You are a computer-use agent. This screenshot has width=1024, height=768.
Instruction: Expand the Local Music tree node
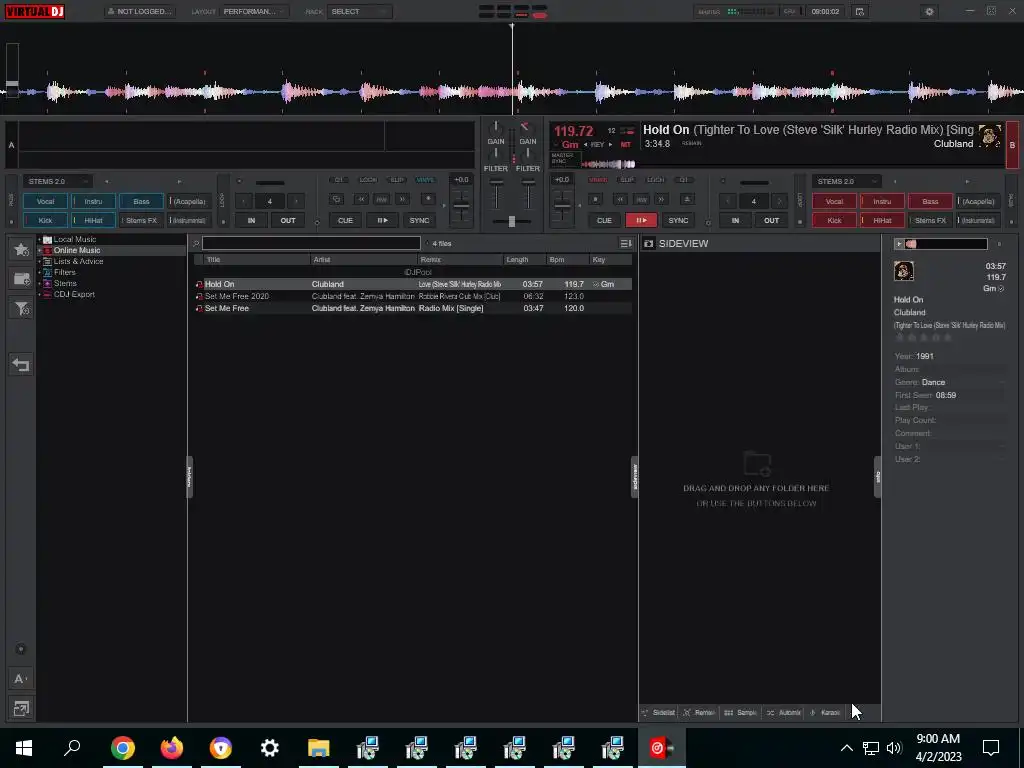(x=39, y=239)
